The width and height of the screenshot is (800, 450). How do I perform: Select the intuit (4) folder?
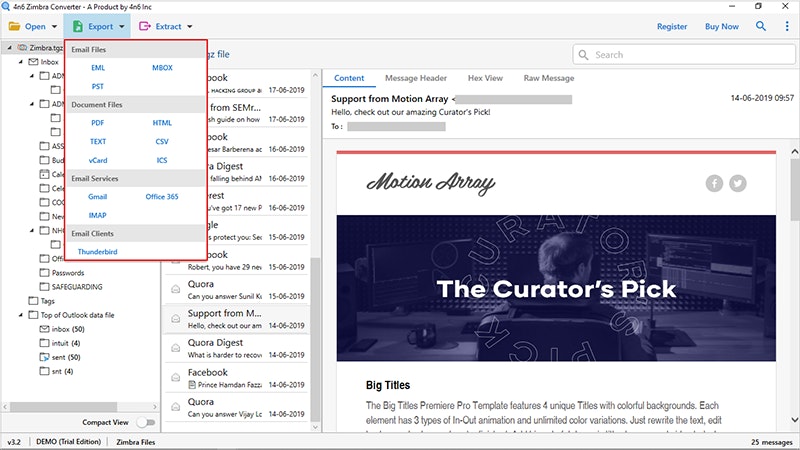coord(65,343)
